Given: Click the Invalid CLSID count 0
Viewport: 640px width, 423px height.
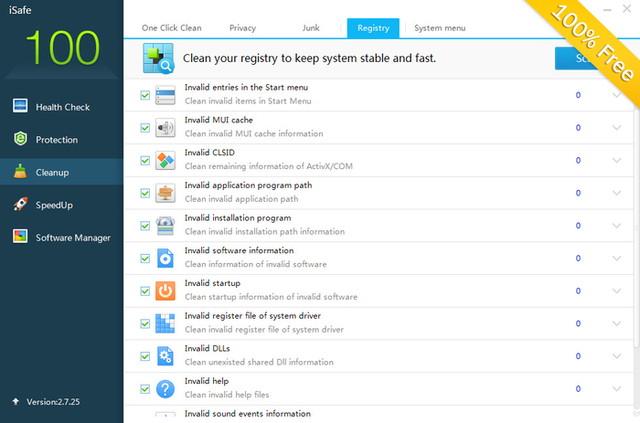Looking at the screenshot, I should coord(578,160).
